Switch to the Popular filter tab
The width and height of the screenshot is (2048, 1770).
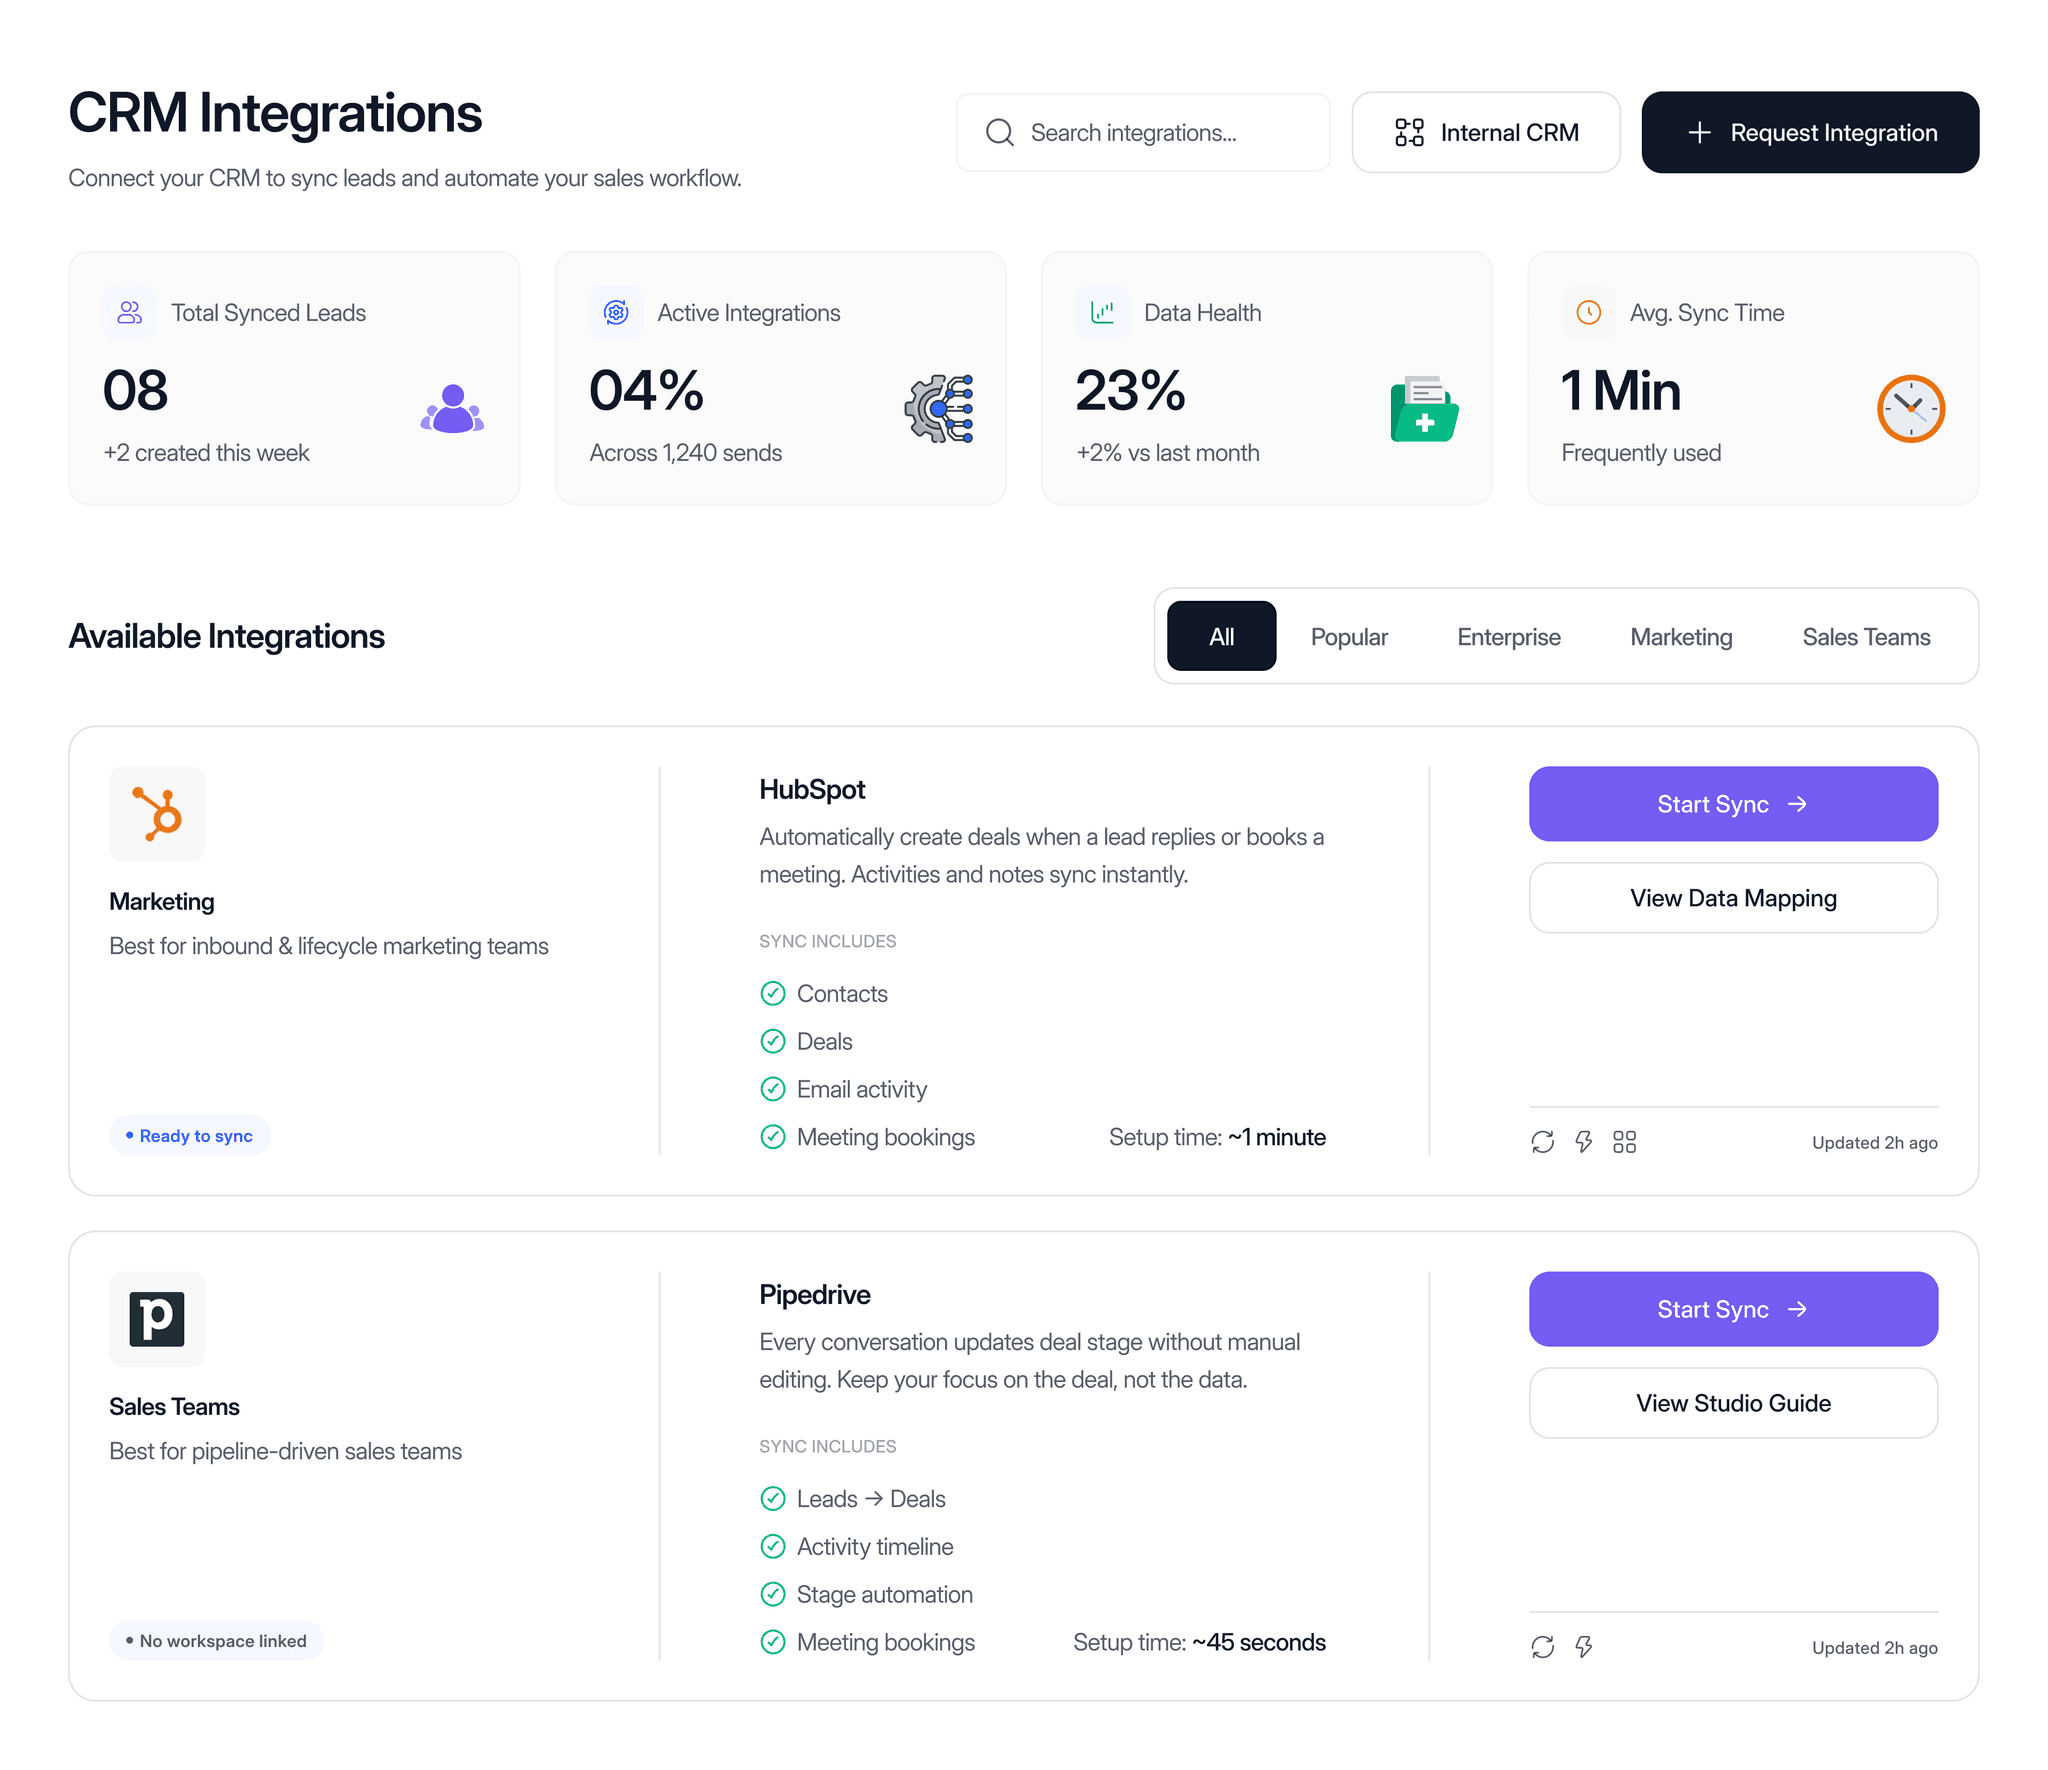[x=1349, y=636]
